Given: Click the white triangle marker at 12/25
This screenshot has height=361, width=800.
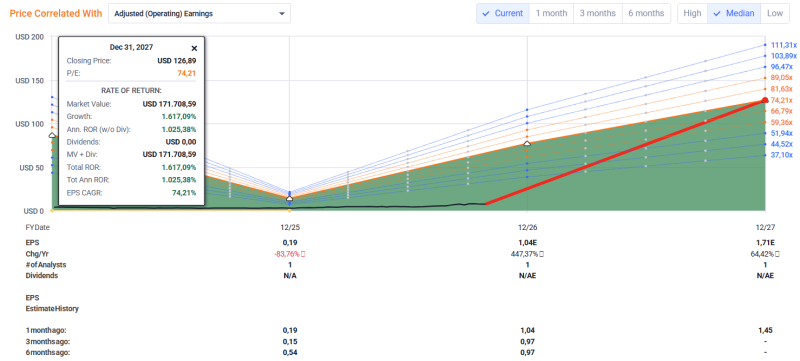Looking at the screenshot, I should tap(290, 198).
